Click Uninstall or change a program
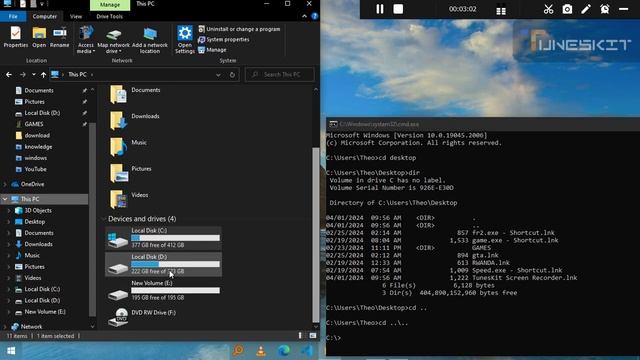This screenshot has height=360, width=640. tap(239, 29)
